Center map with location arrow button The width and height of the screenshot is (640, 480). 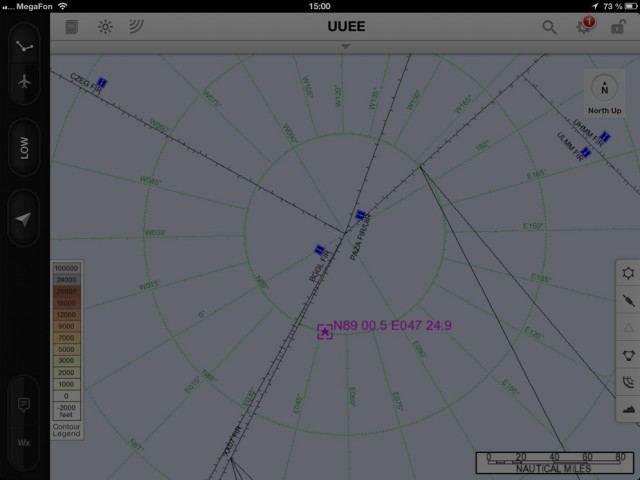click(x=24, y=219)
